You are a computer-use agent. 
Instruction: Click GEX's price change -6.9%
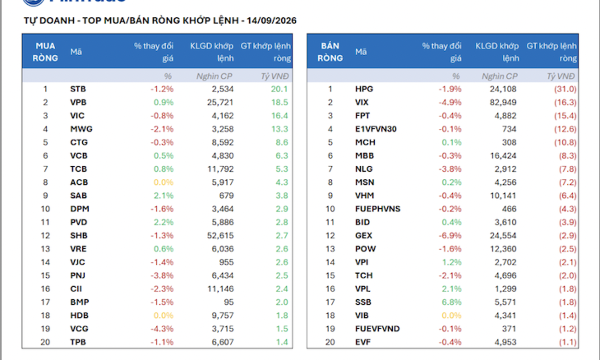(450, 236)
